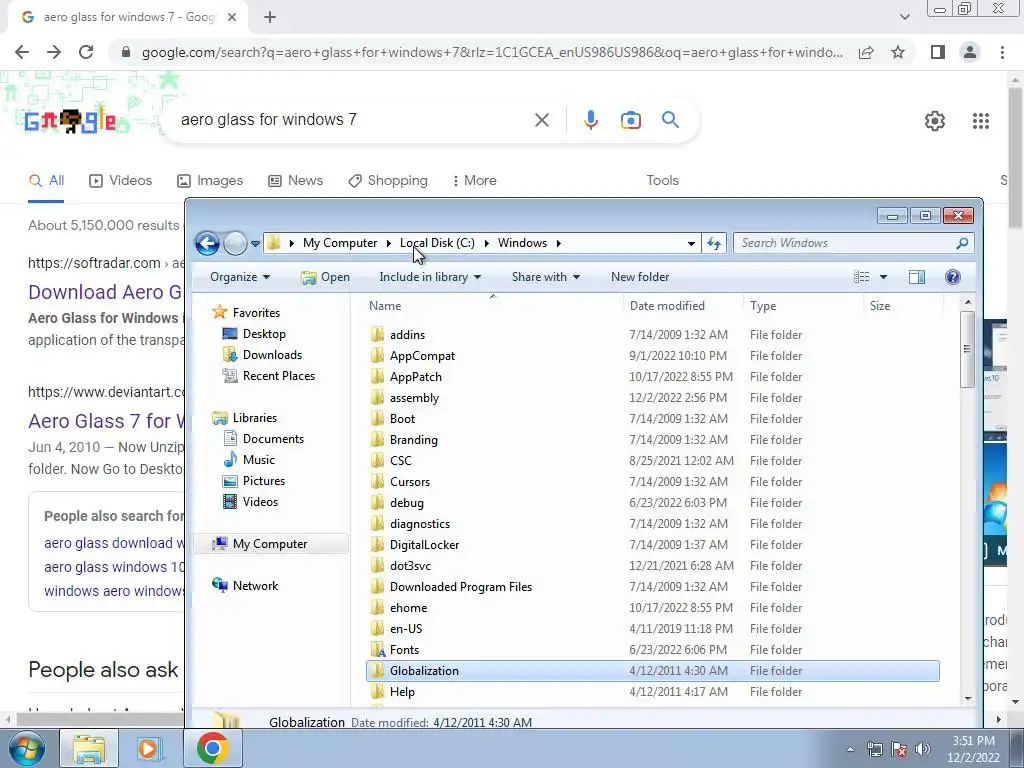The height and width of the screenshot is (768, 1024).
Task: Click the Tools button in Google
Action: [662, 181]
